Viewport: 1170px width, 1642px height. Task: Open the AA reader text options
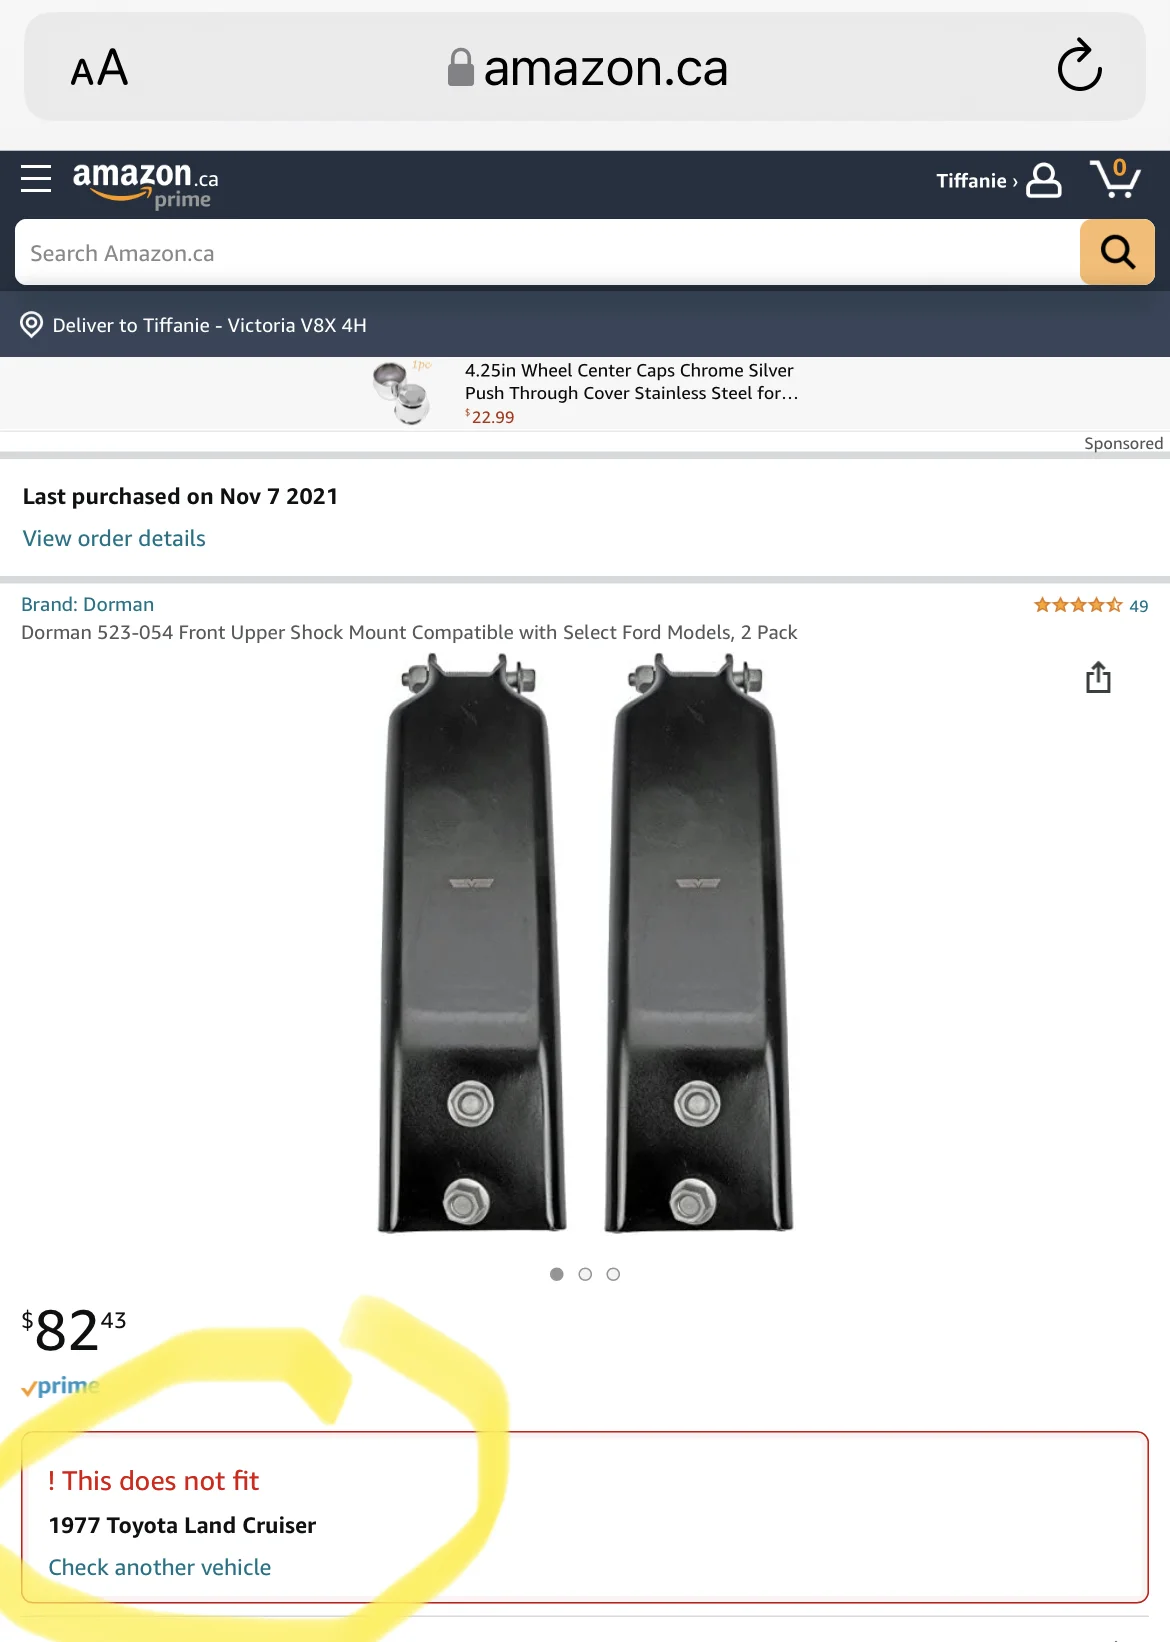[99, 68]
